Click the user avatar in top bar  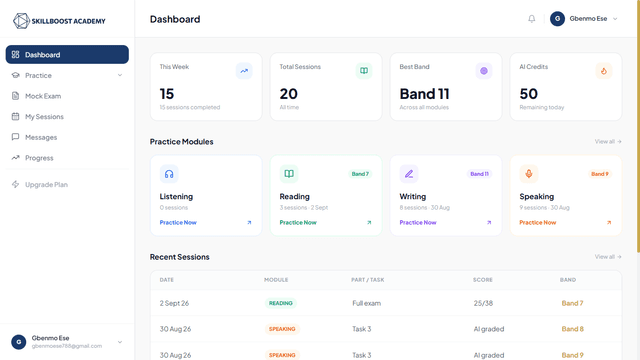557,19
